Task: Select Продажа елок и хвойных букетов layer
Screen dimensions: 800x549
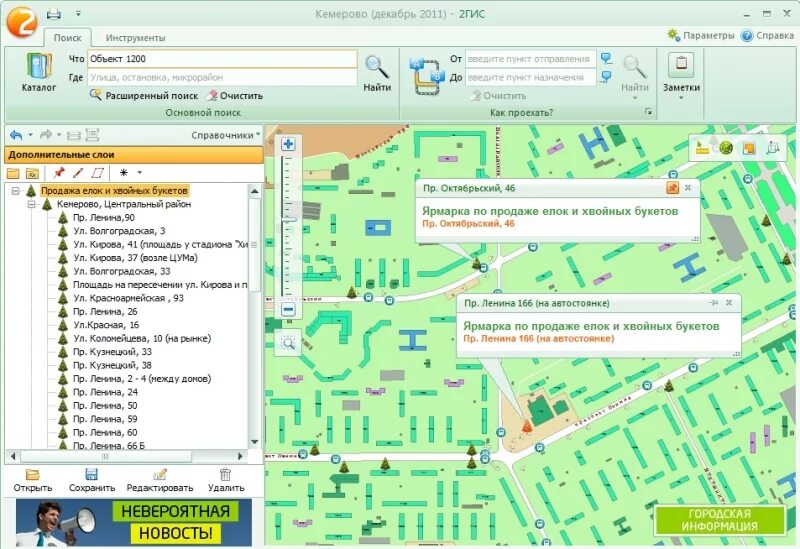Action: (114, 190)
